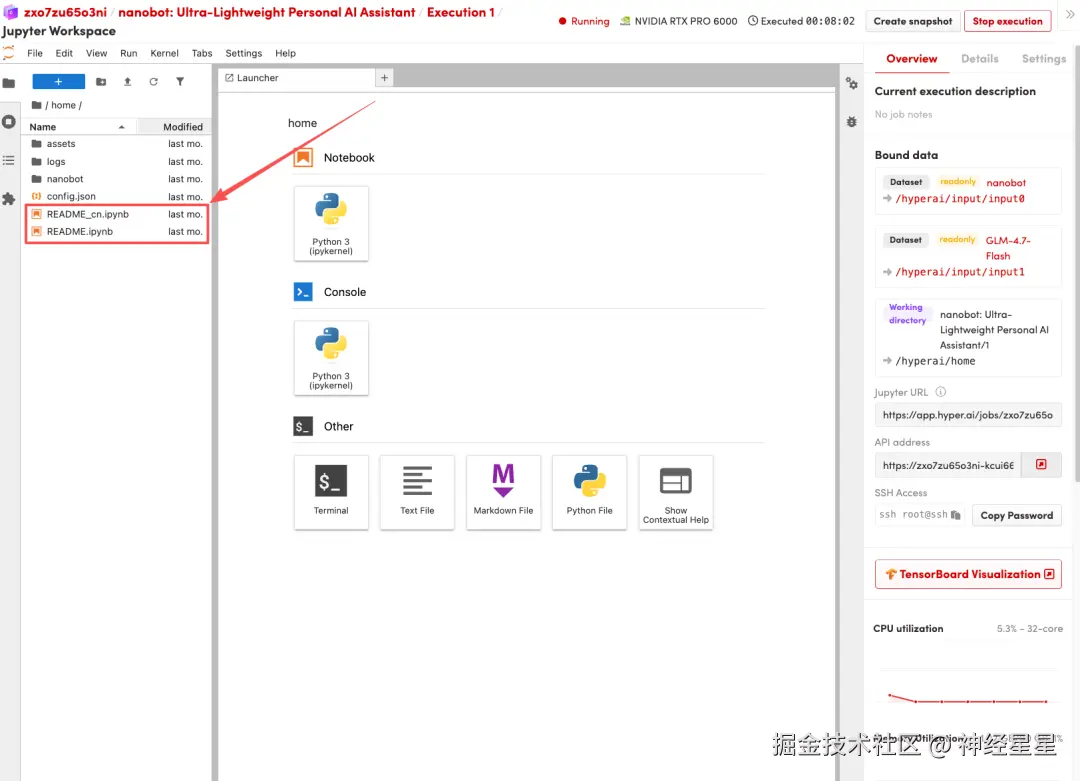Viewport: 1080px width, 781px height.
Task: Click the SSH access command field
Action: [x=920, y=514]
